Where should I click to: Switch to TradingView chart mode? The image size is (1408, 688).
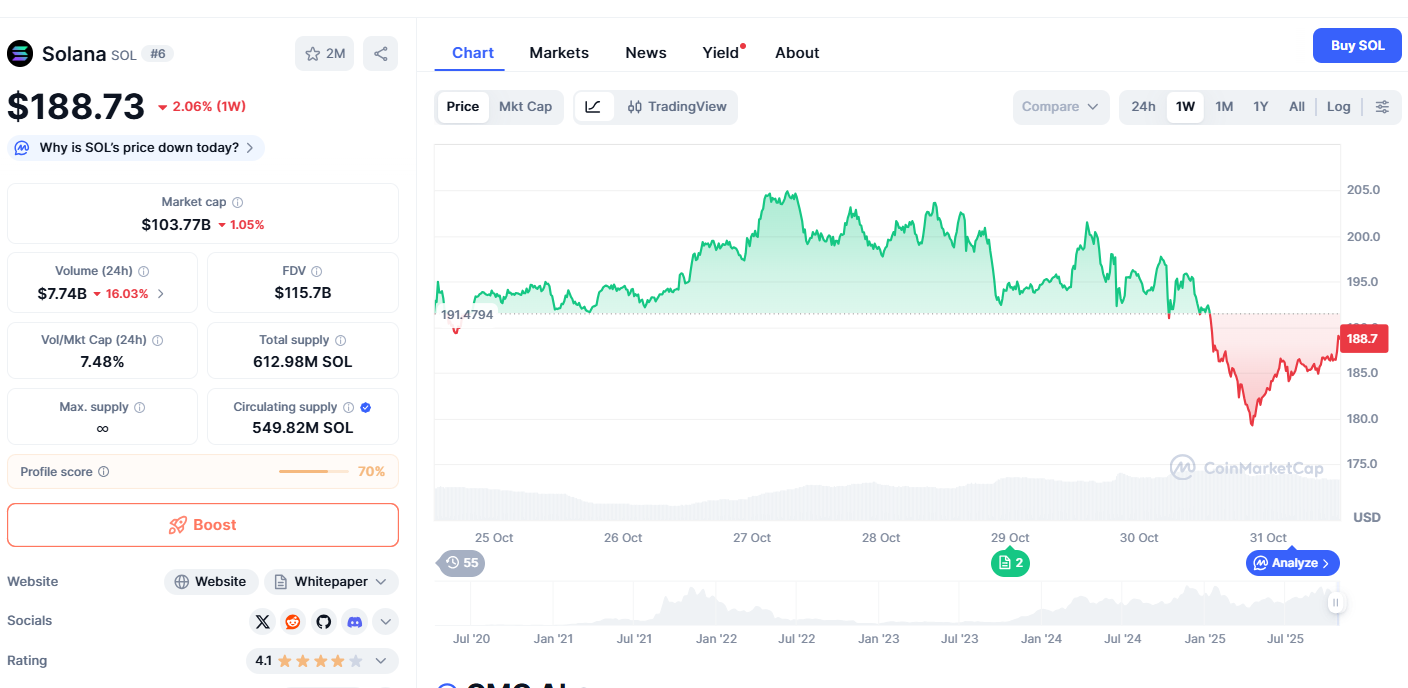pyautogui.click(x=677, y=107)
